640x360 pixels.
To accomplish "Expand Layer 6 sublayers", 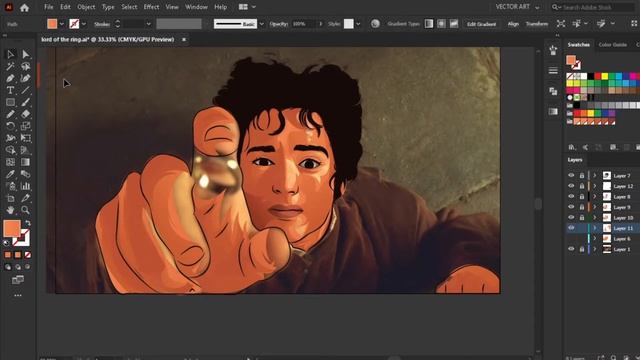I will (595, 239).
